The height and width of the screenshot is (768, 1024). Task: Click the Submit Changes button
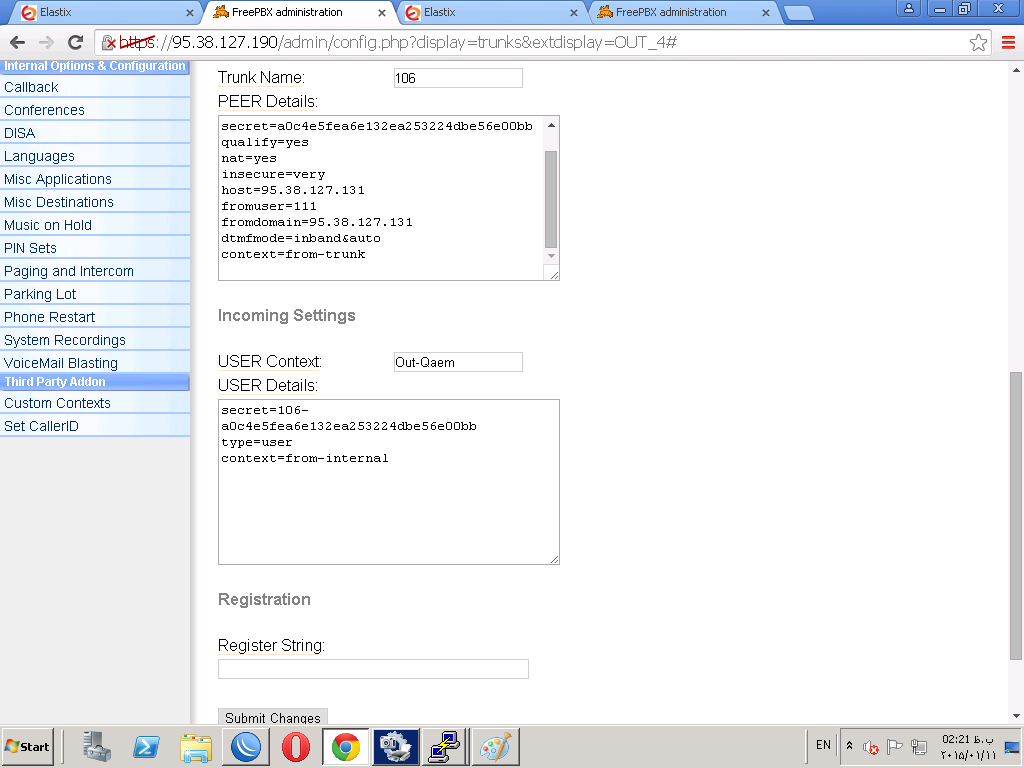click(x=272, y=717)
